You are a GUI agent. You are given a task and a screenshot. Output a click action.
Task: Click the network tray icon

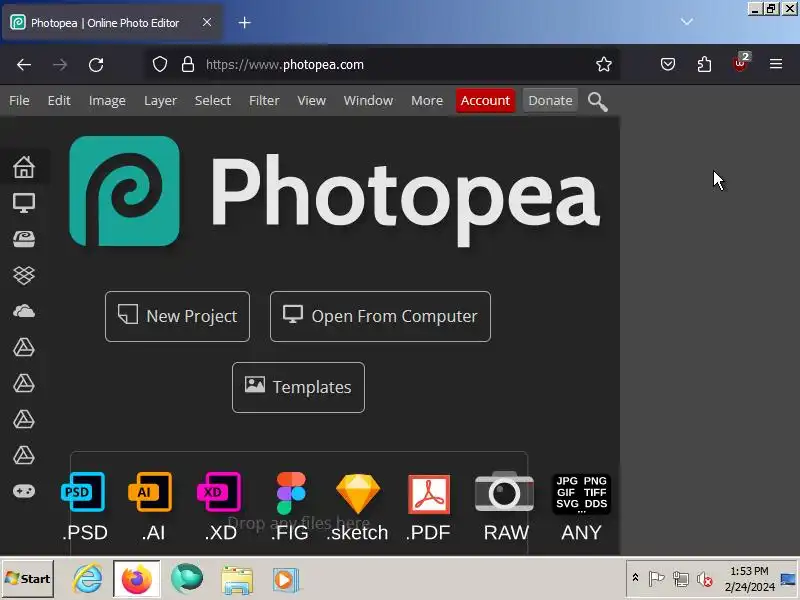coord(680,579)
